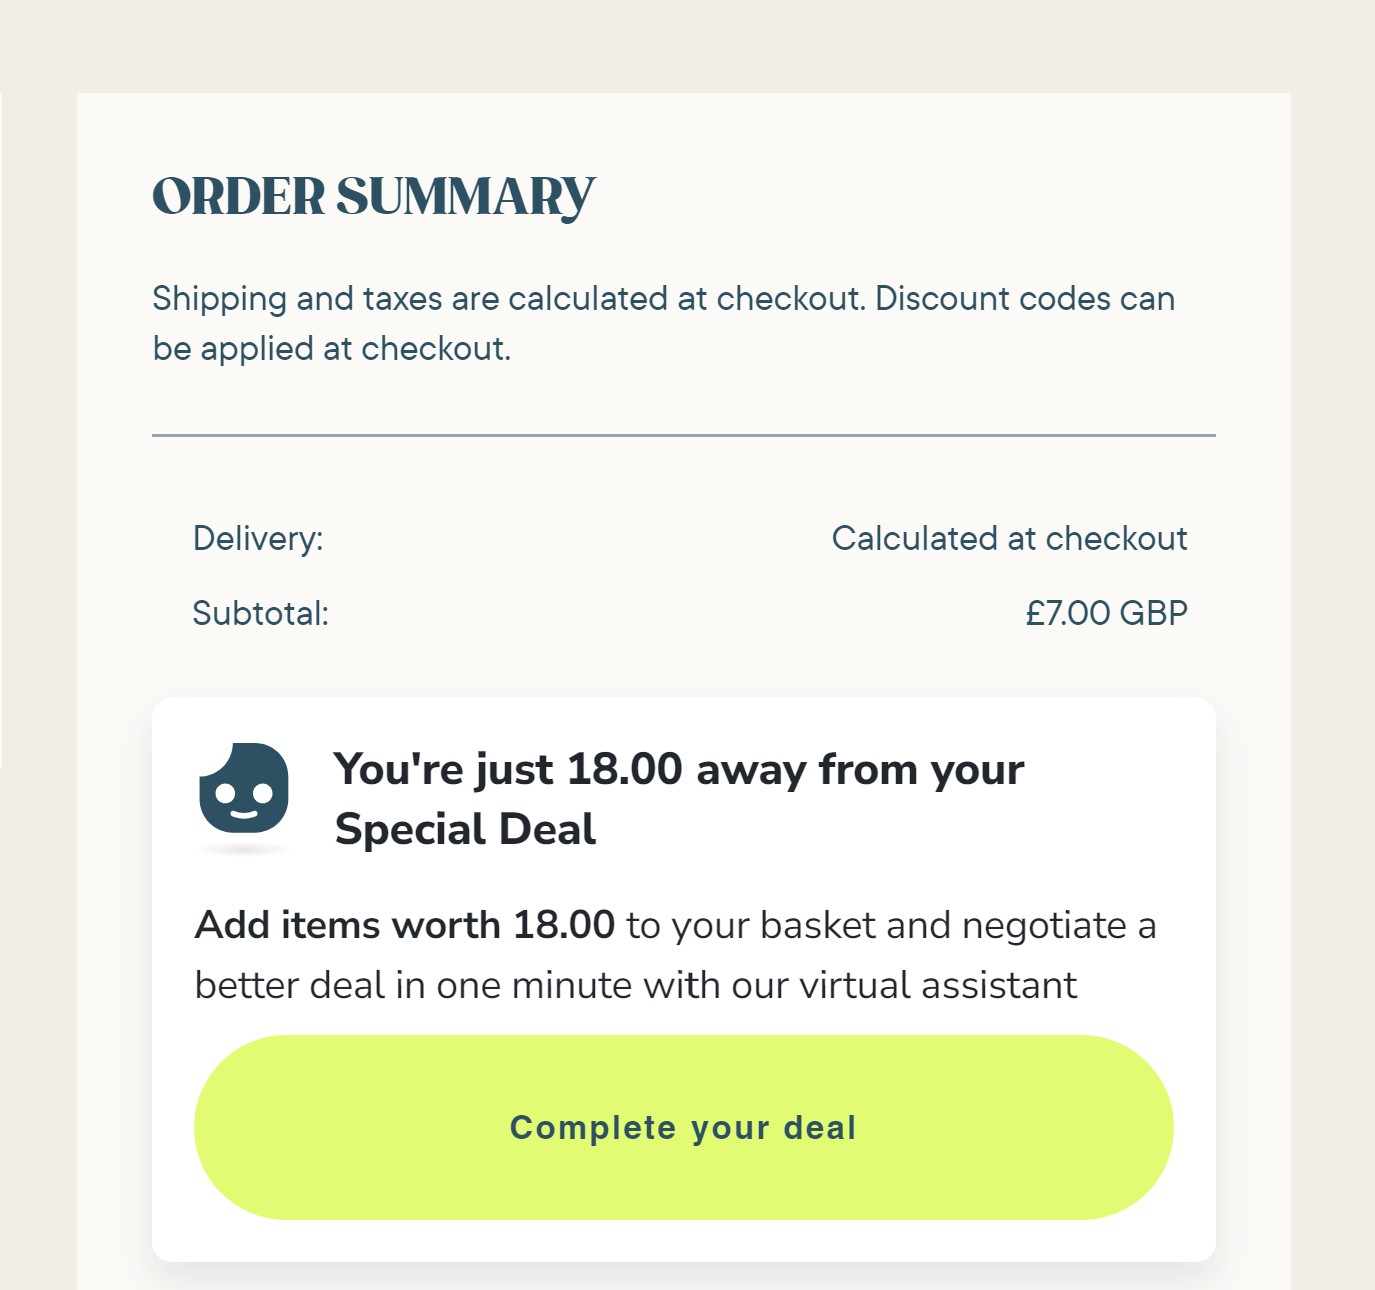1375x1290 pixels.
Task: Click the 18.00 amount in the deal headline
Action: [x=624, y=769]
